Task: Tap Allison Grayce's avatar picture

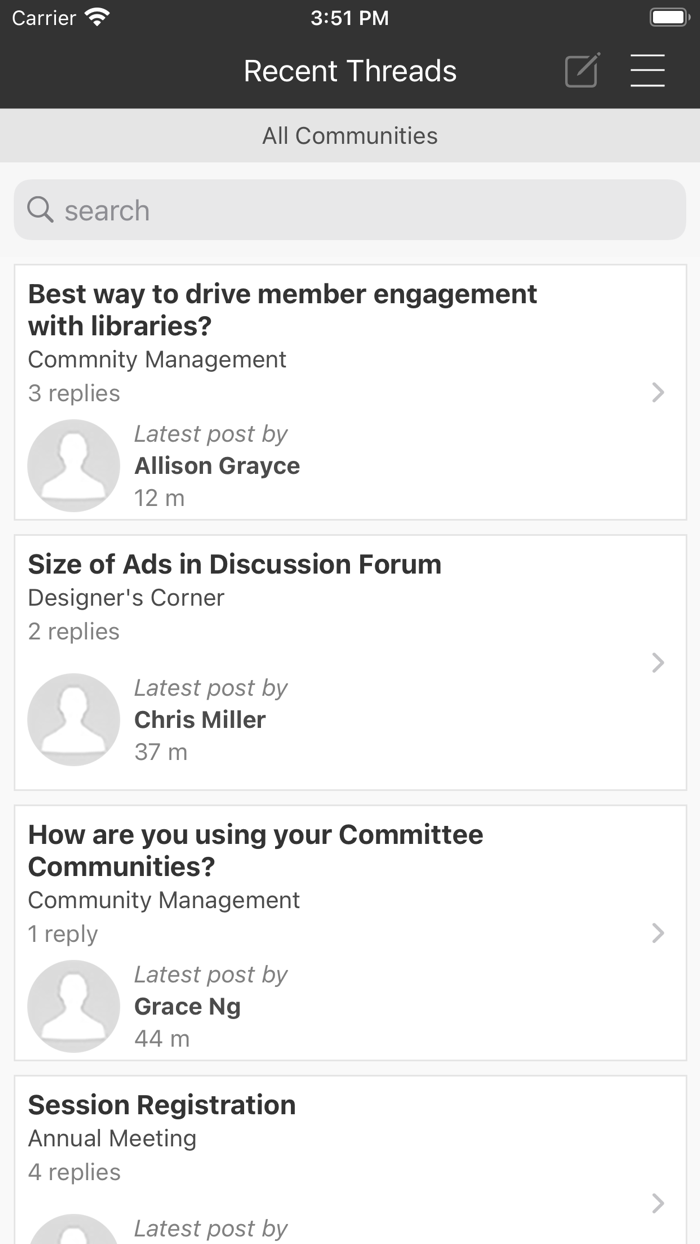Action: [x=73, y=465]
